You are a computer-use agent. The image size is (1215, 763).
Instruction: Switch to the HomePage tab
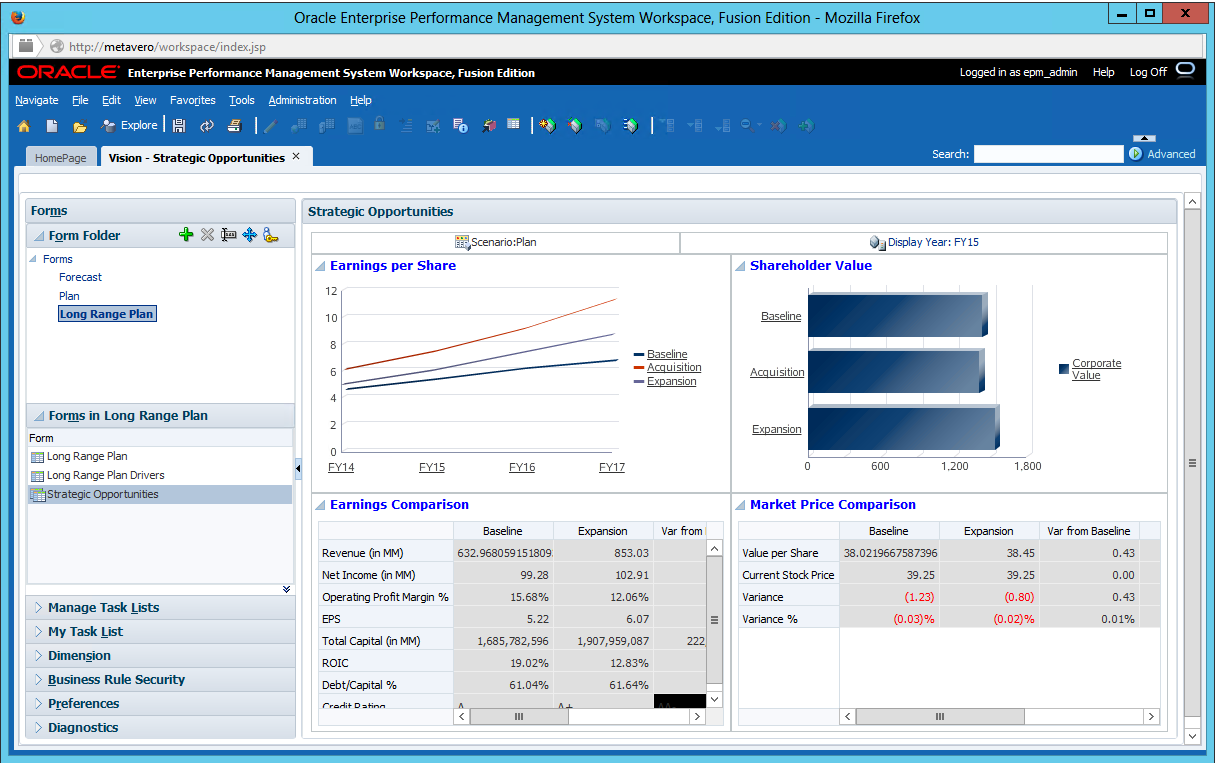pyautogui.click(x=62, y=158)
